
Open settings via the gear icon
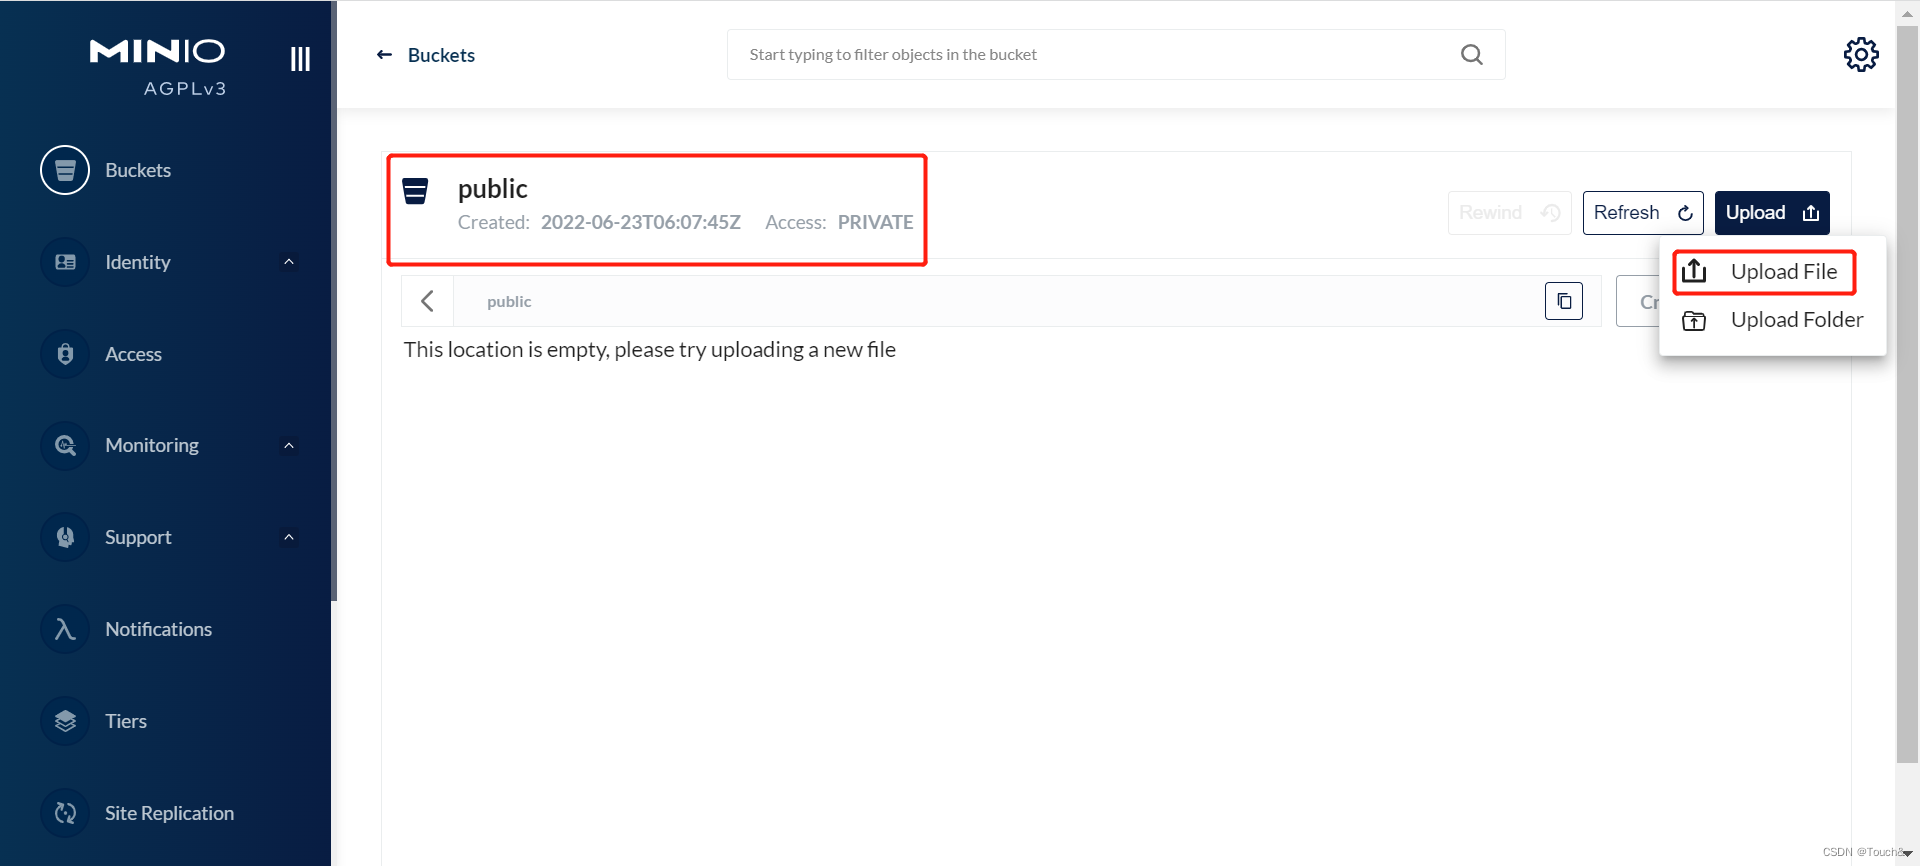pos(1860,55)
